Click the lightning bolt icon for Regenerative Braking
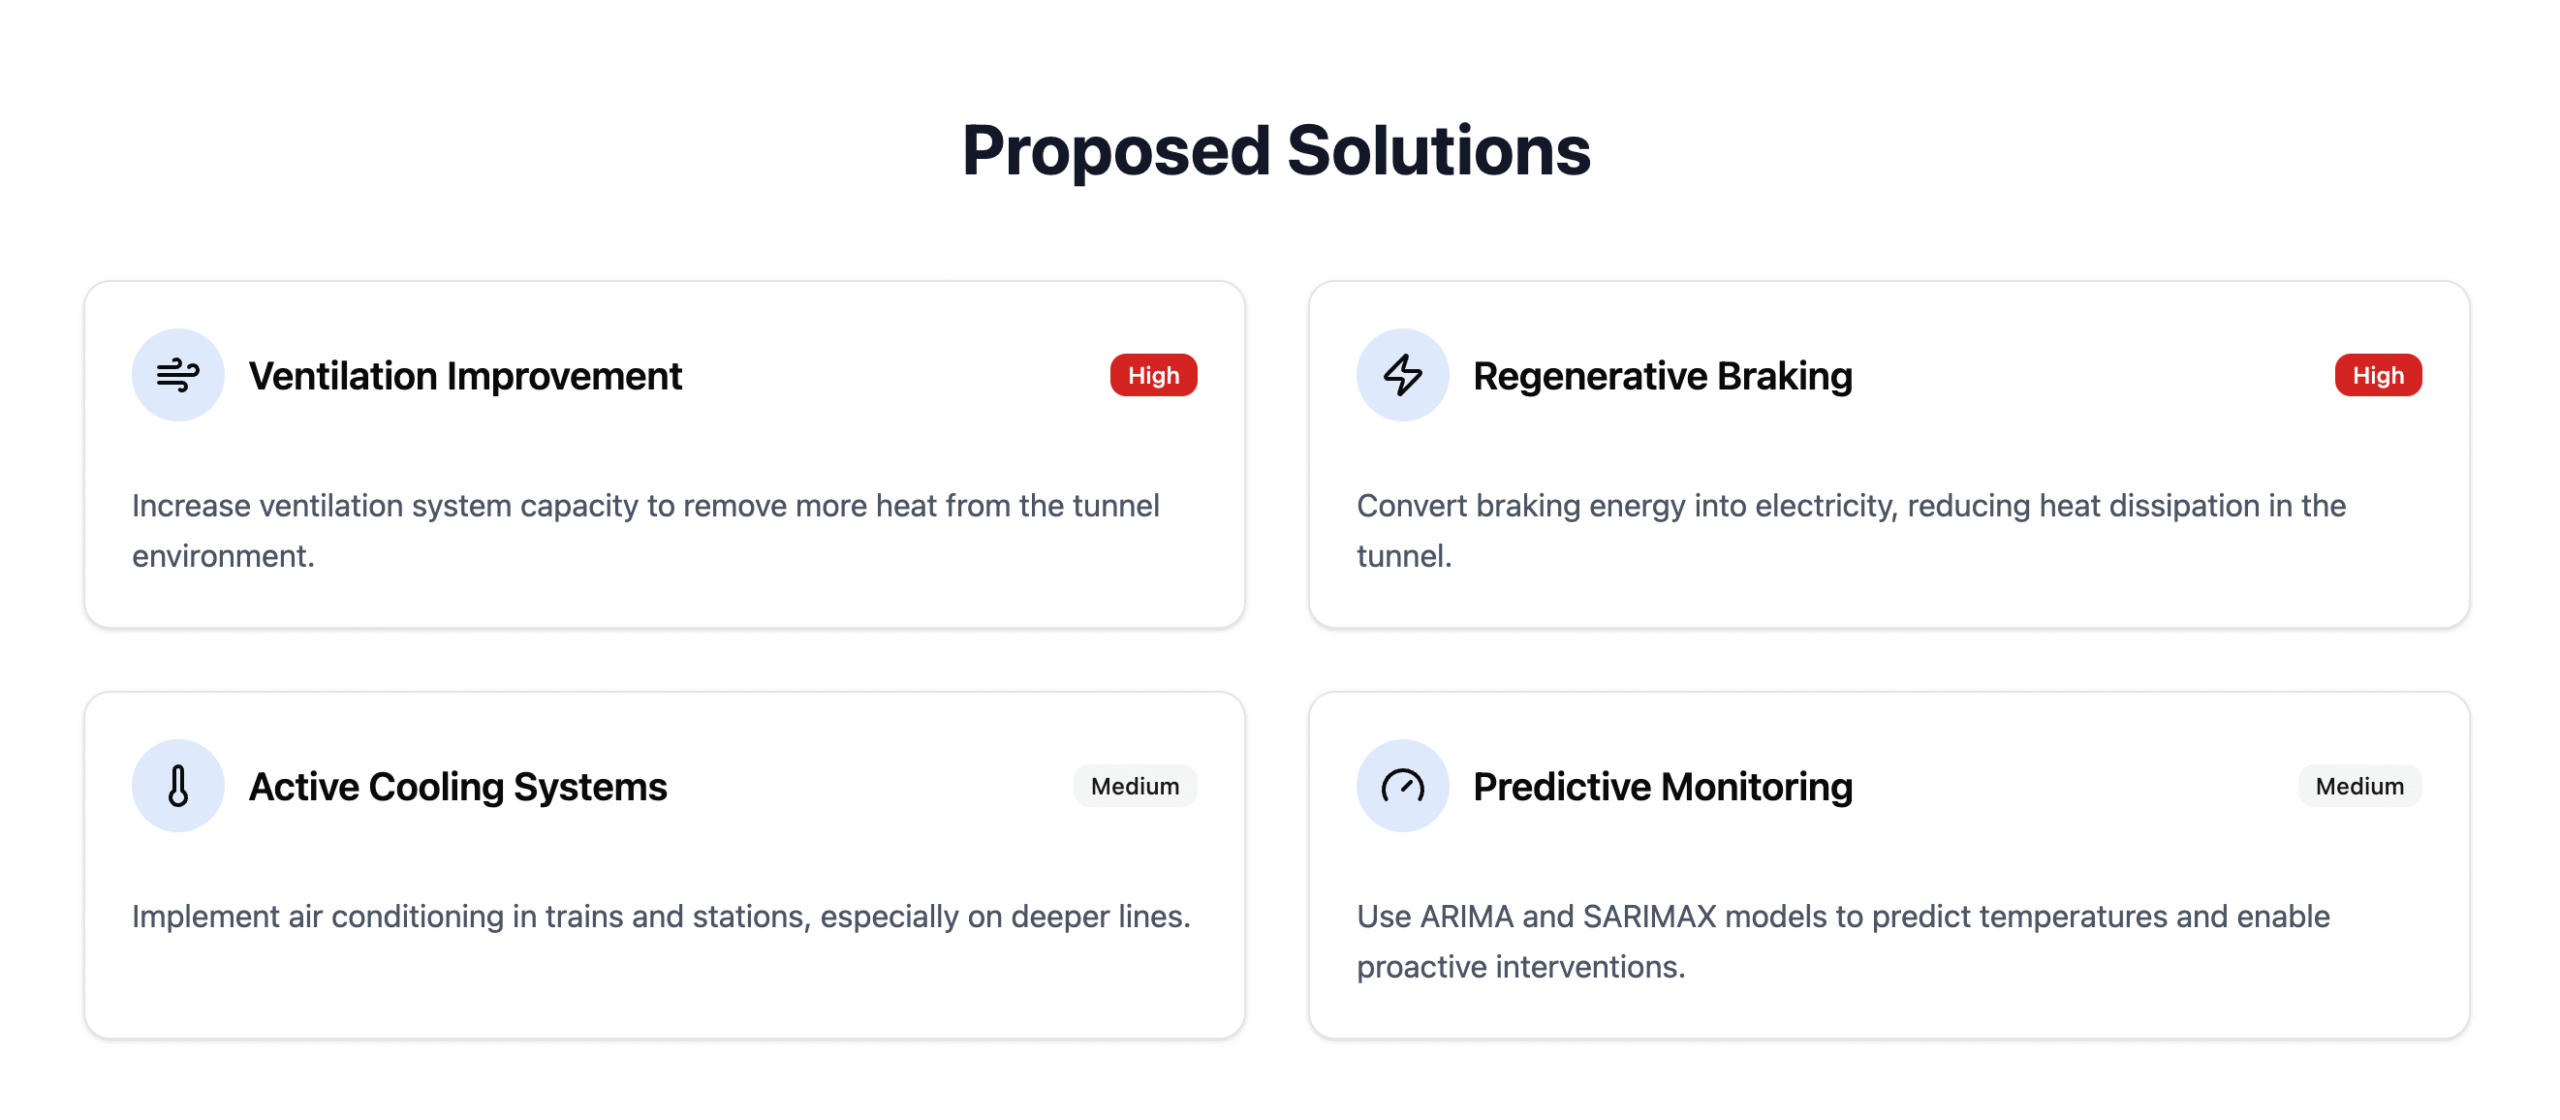This screenshot has width=2560, height=1120. 1402,375
